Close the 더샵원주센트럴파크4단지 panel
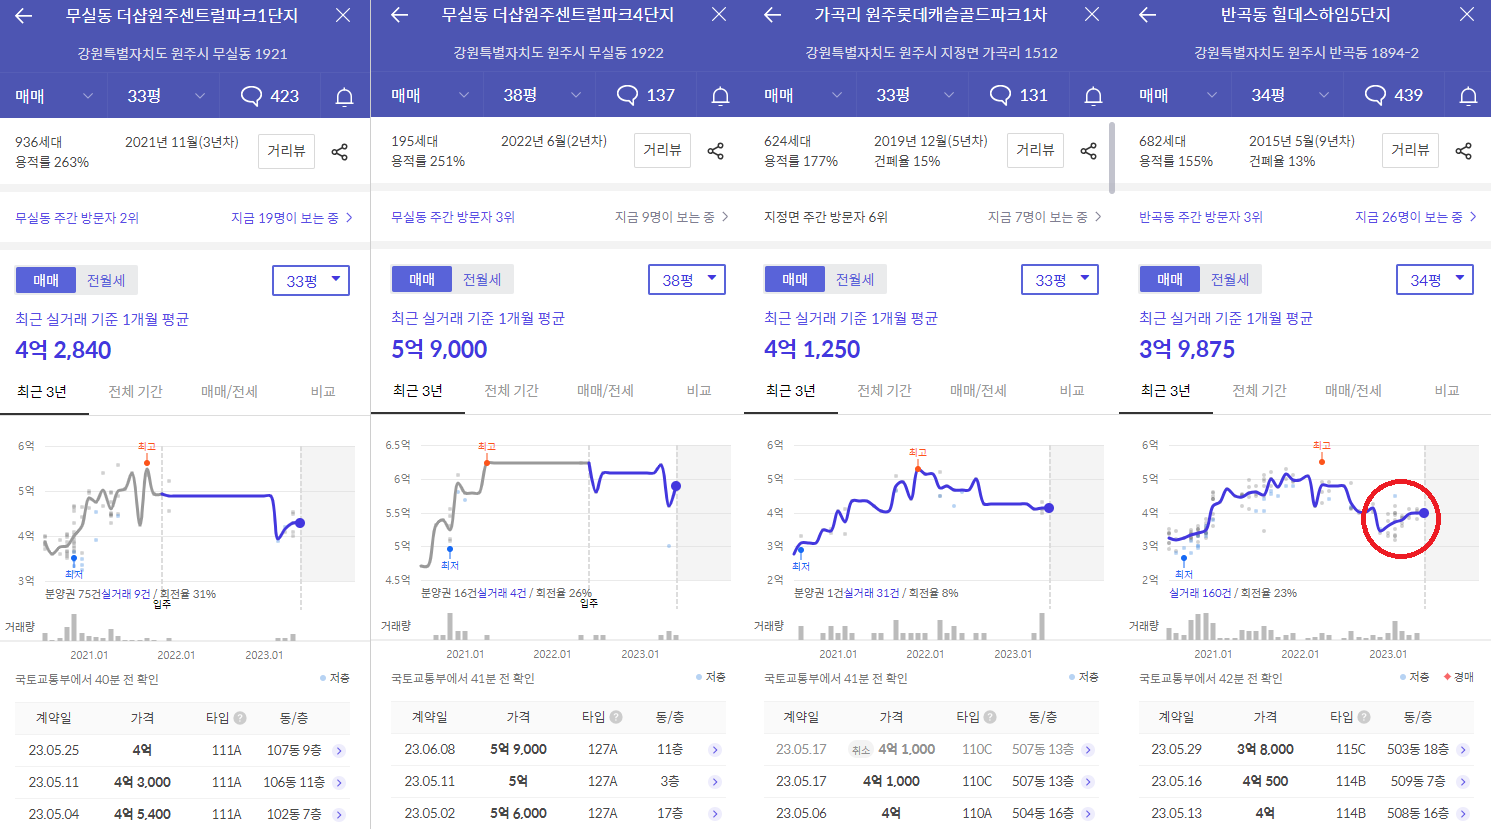 pos(719,15)
